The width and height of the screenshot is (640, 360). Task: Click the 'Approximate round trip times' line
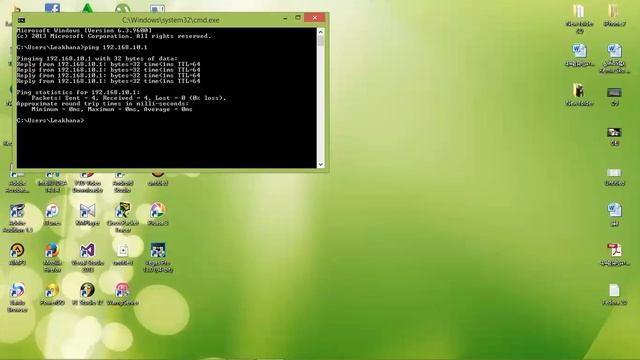(103, 104)
